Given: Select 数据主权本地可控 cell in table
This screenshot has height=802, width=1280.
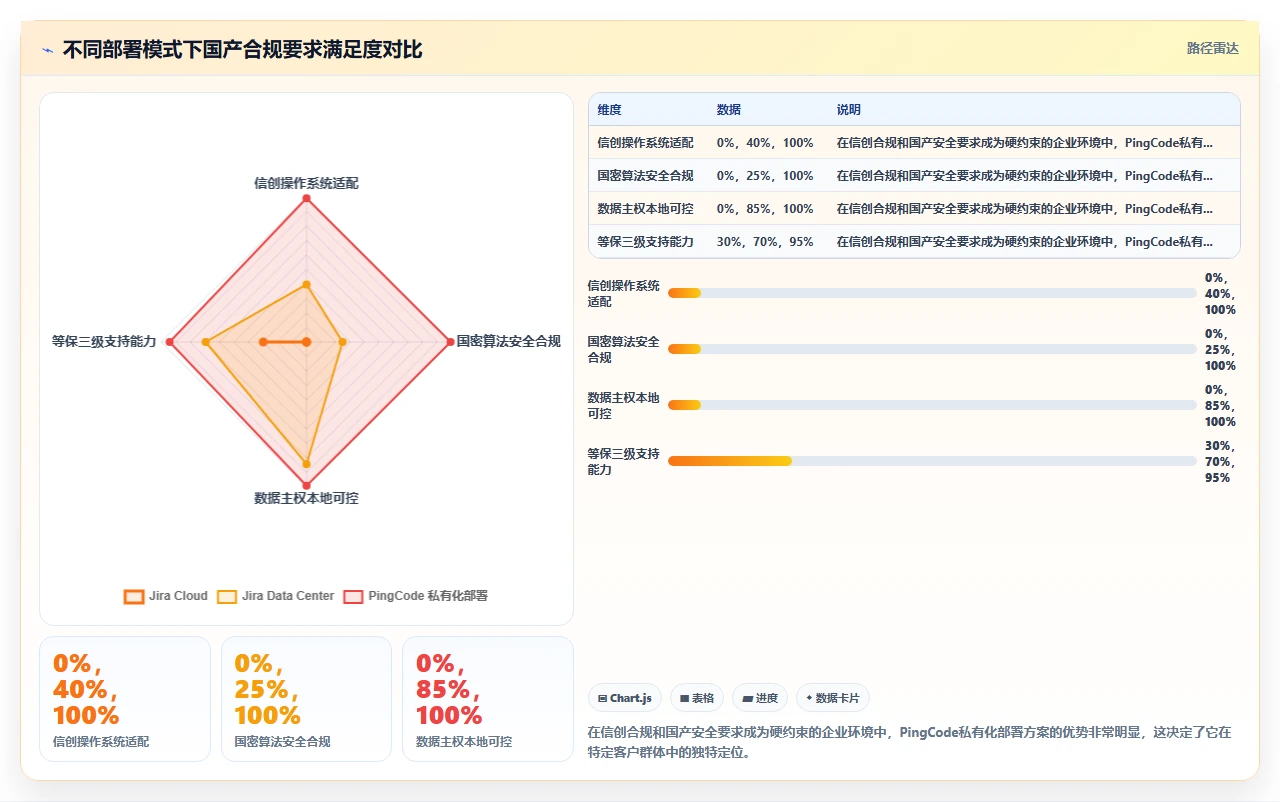Looking at the screenshot, I should click(x=646, y=209).
